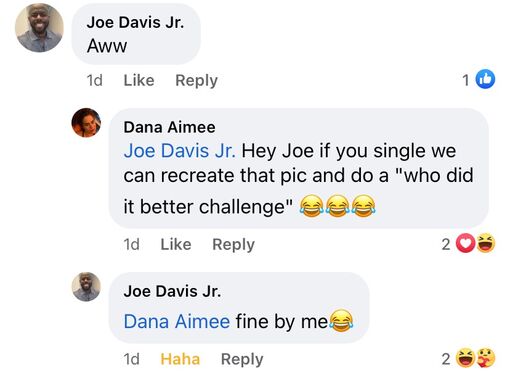View the reaction count on Dana's comment
This screenshot has width=510, height=383.
coord(446,244)
